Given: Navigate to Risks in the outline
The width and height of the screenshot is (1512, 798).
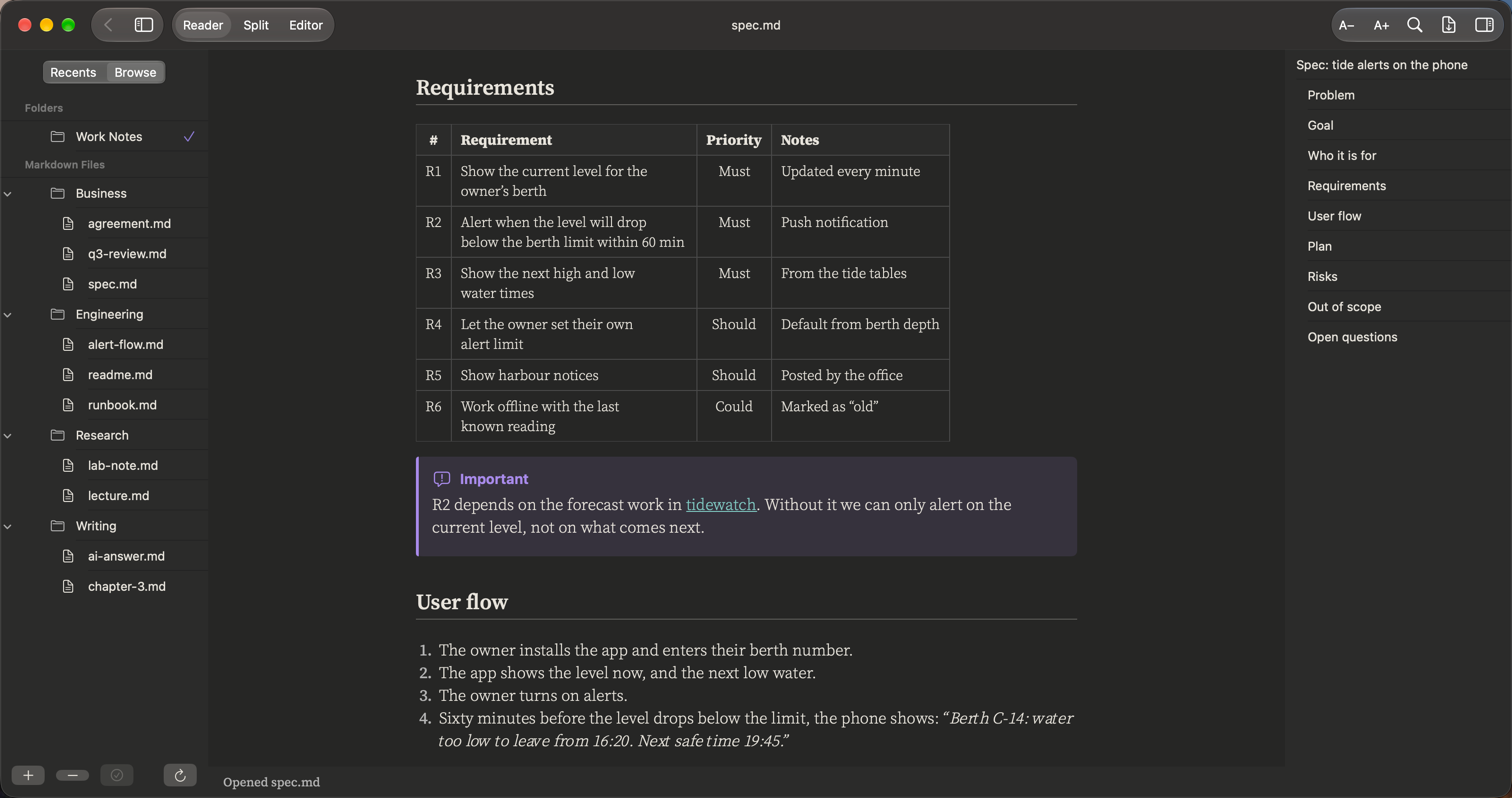Looking at the screenshot, I should click(x=1322, y=277).
